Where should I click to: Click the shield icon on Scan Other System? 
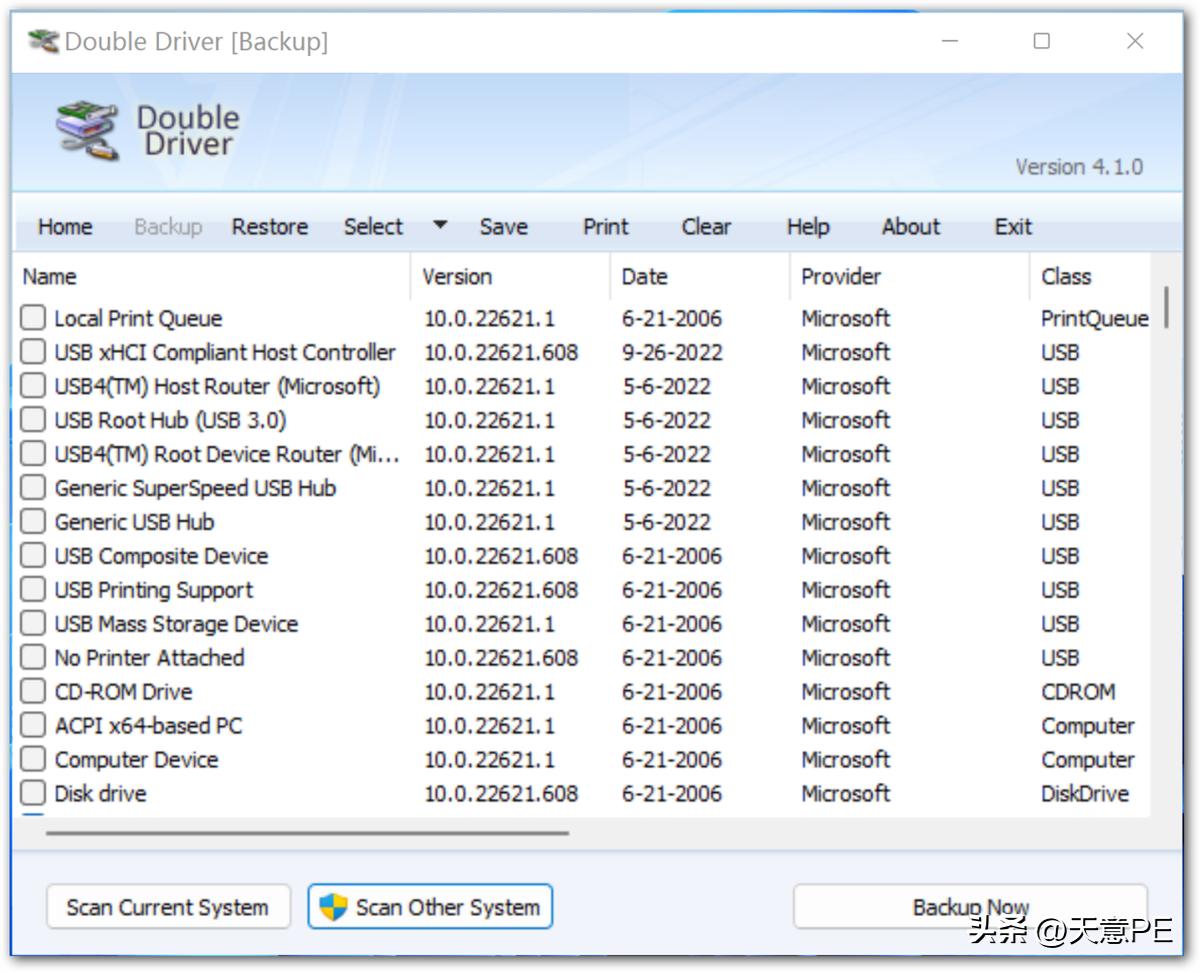point(333,907)
